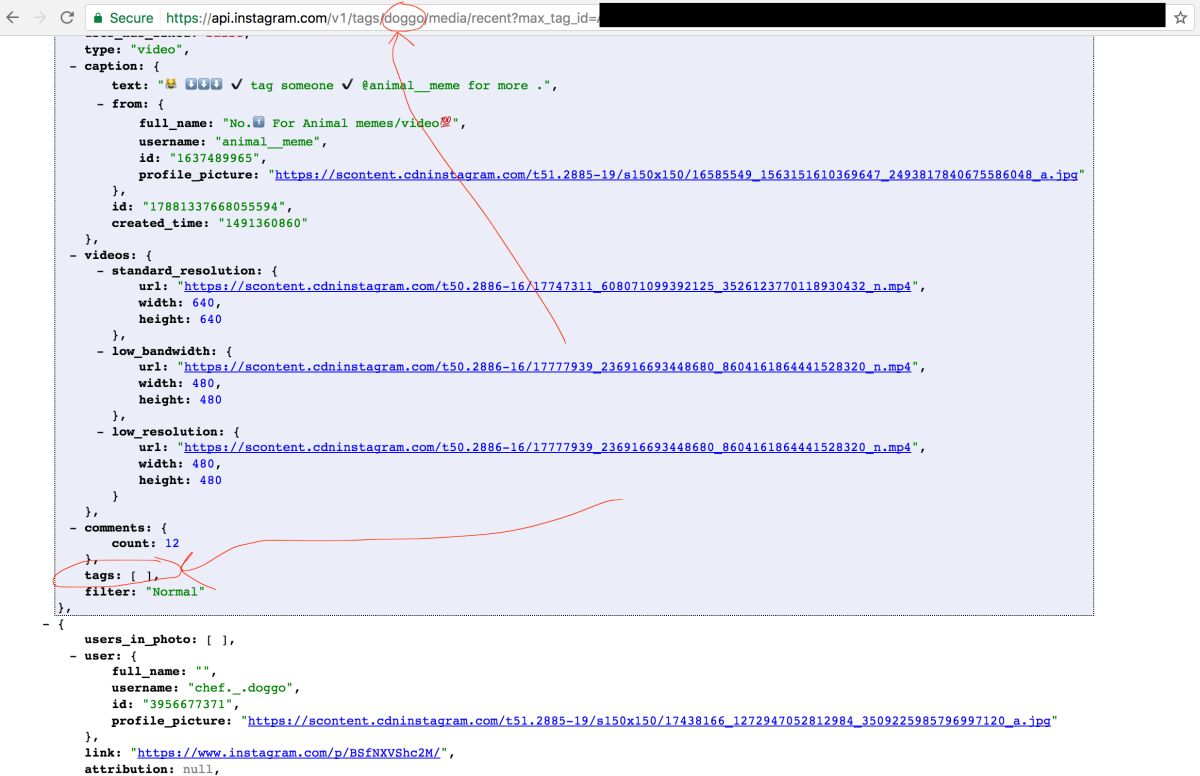Select the username value "chef._.doggo"
The width and height of the screenshot is (1200, 776).
(x=241, y=688)
